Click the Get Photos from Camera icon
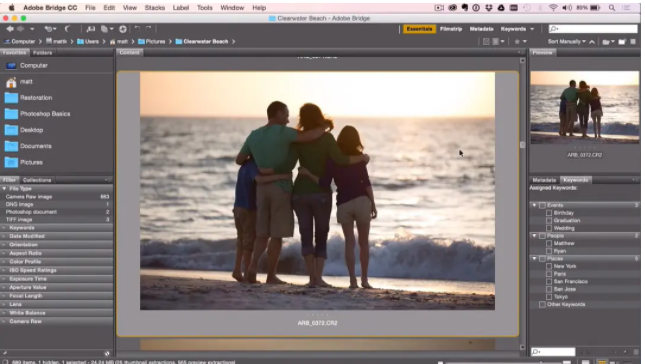645x364 pixels. (x=91, y=29)
